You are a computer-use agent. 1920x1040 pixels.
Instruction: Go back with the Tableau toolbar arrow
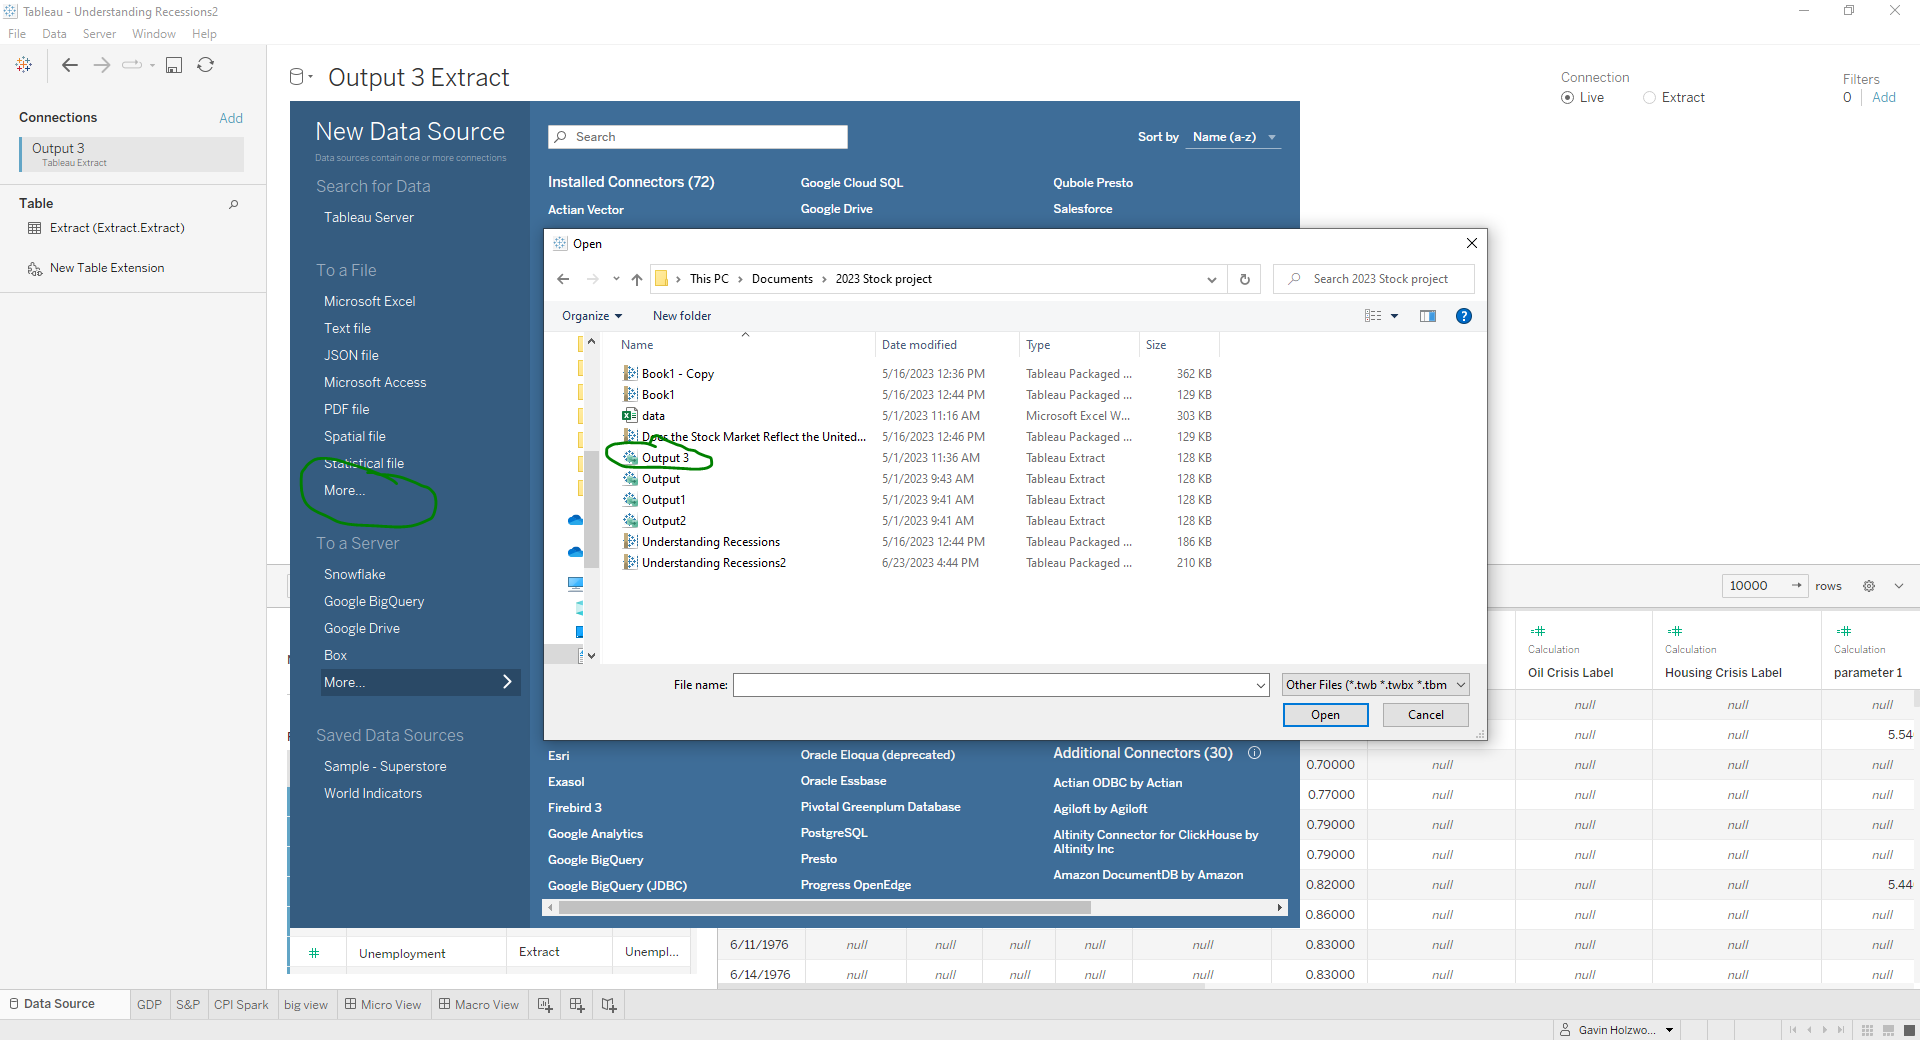coord(69,65)
